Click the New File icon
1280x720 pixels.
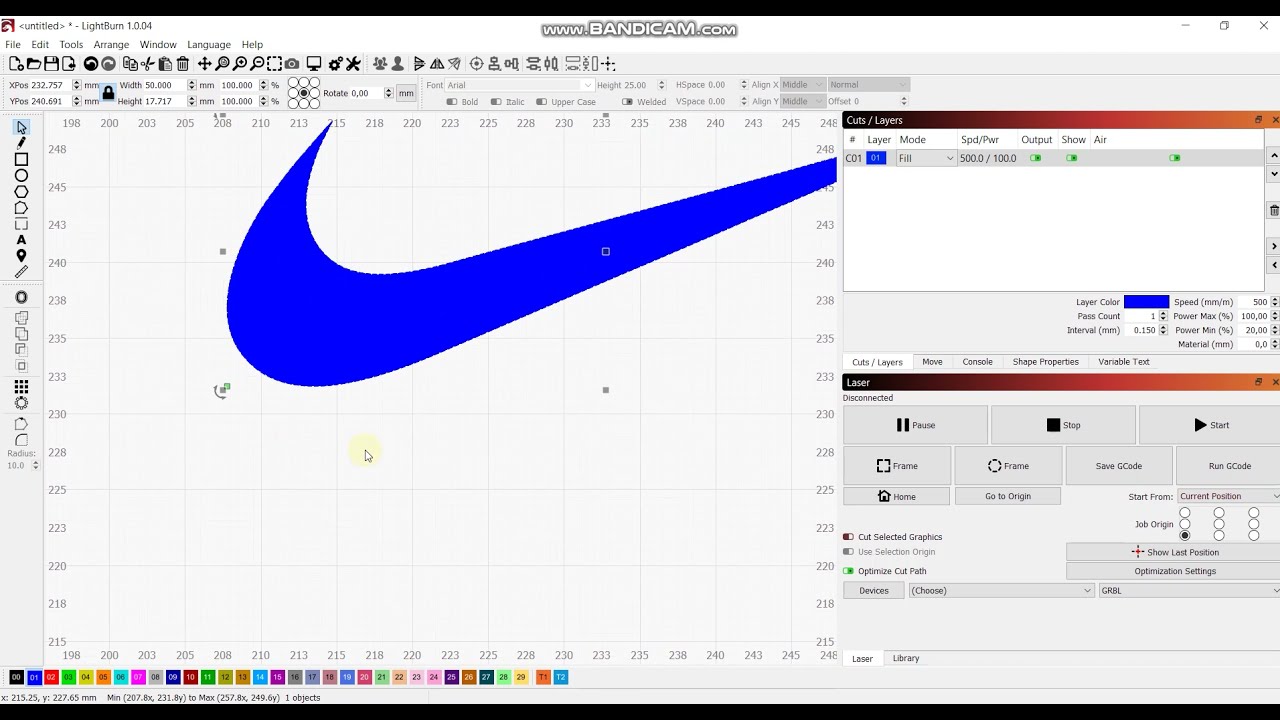(x=16, y=64)
